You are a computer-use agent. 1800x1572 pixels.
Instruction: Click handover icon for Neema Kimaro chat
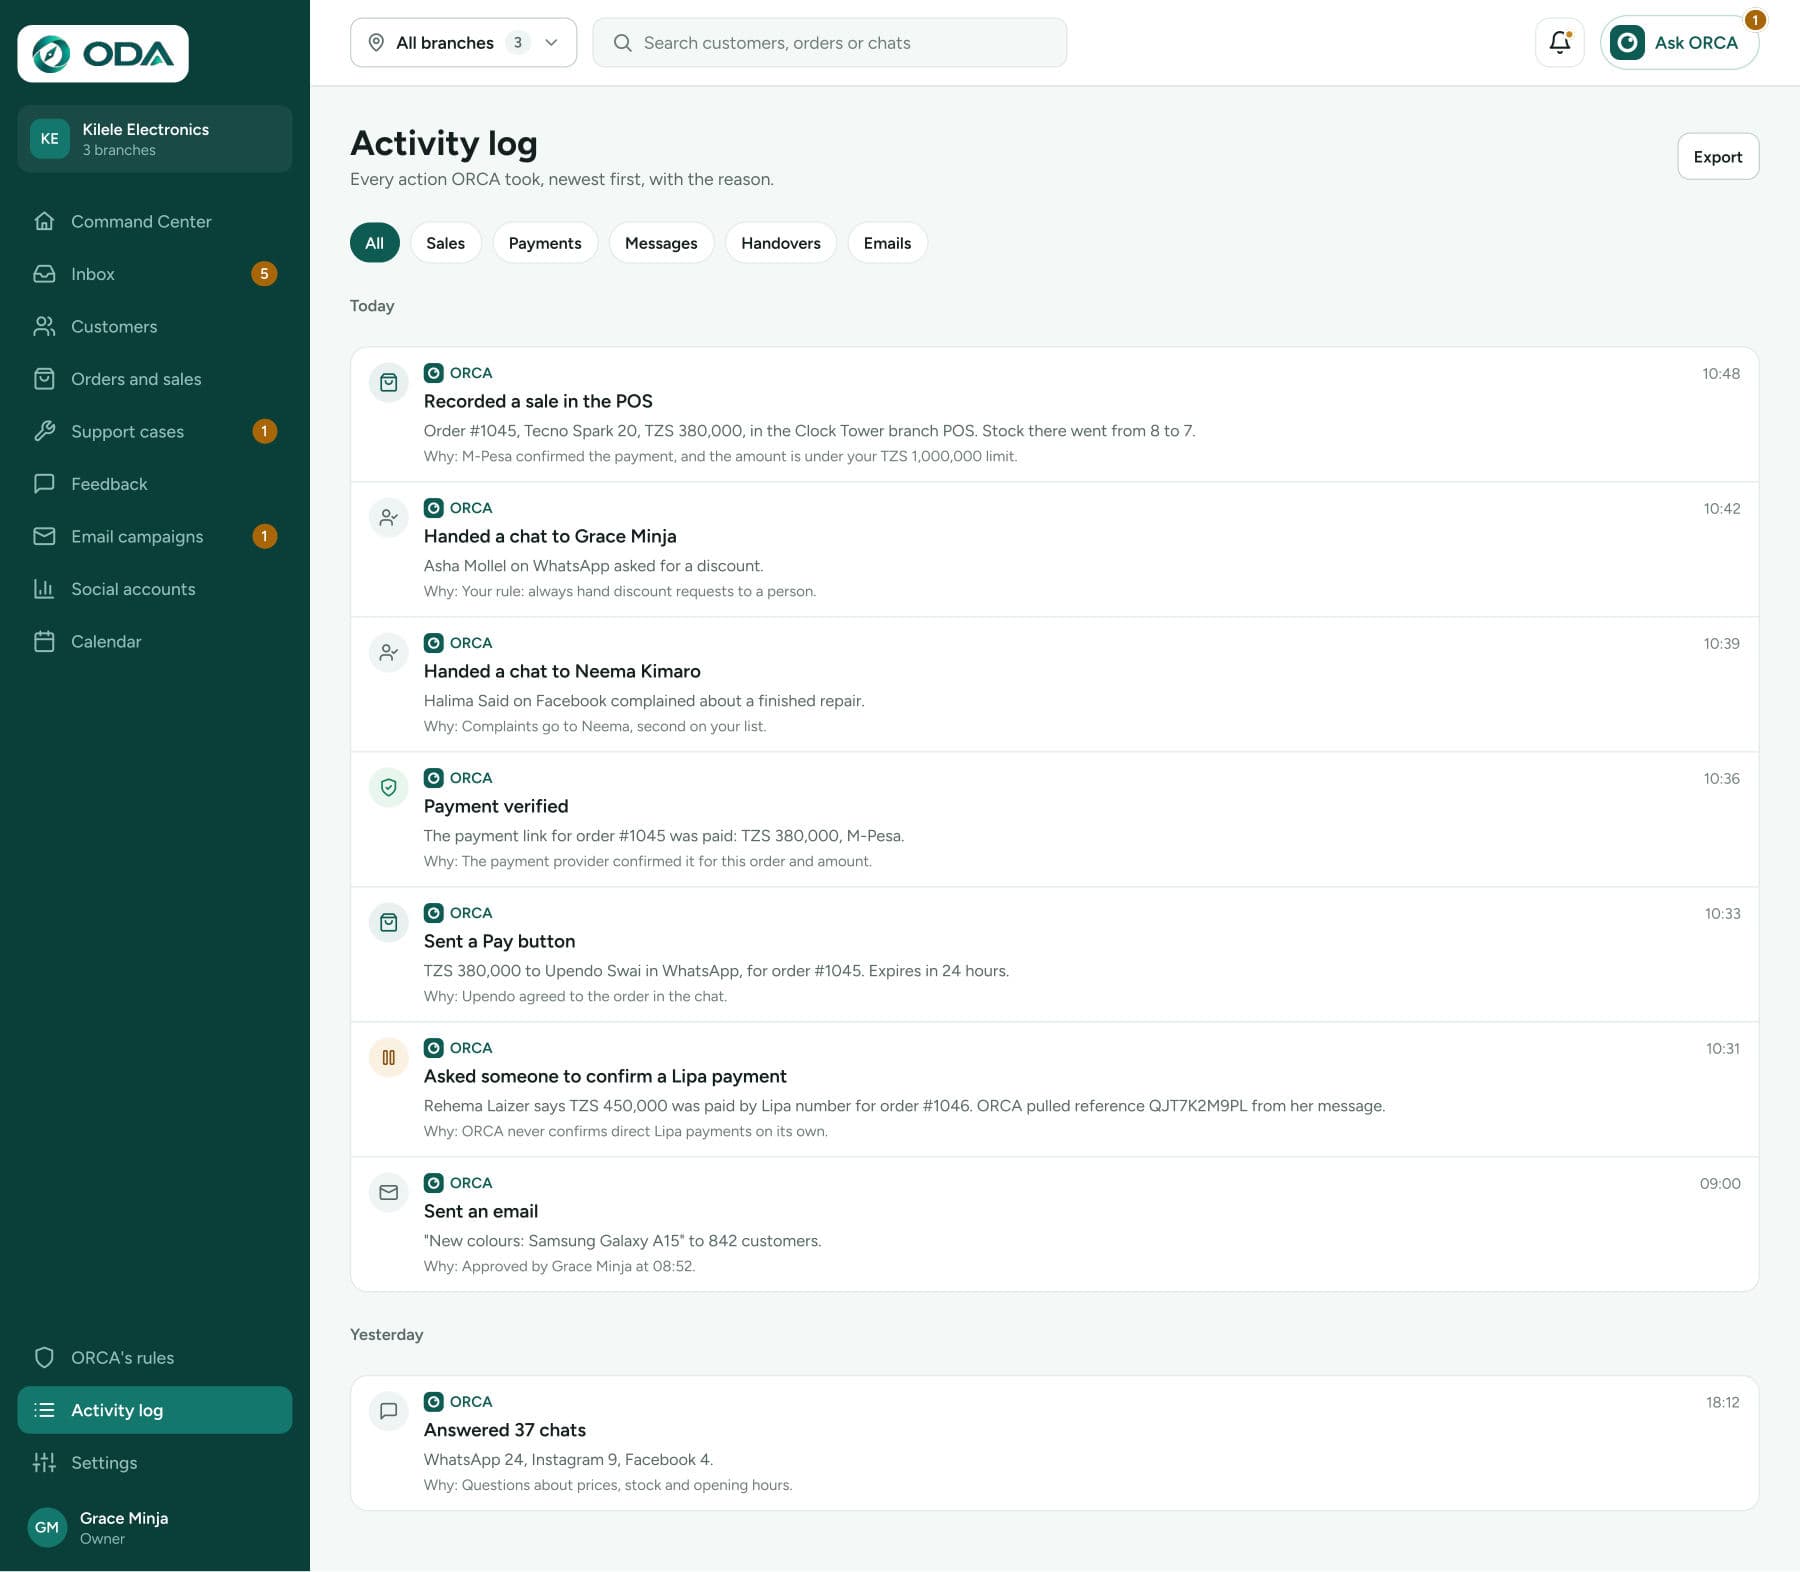[389, 652]
